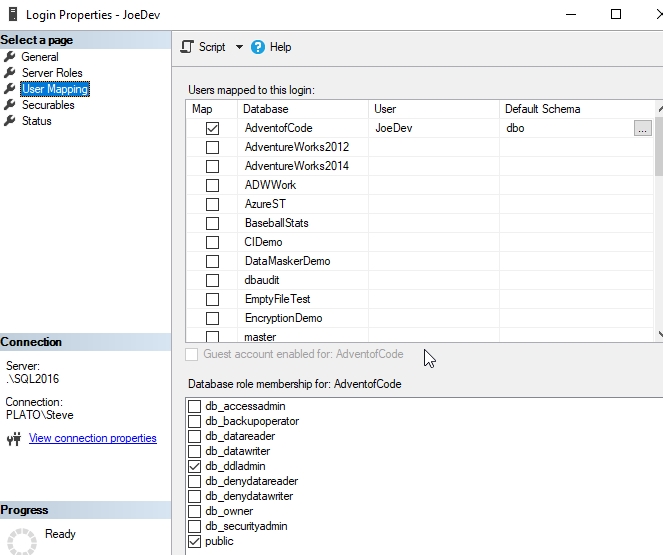Click the User Mapping wrench icon
Image resolution: width=663 pixels, height=555 pixels.
pyautogui.click(x=10, y=89)
